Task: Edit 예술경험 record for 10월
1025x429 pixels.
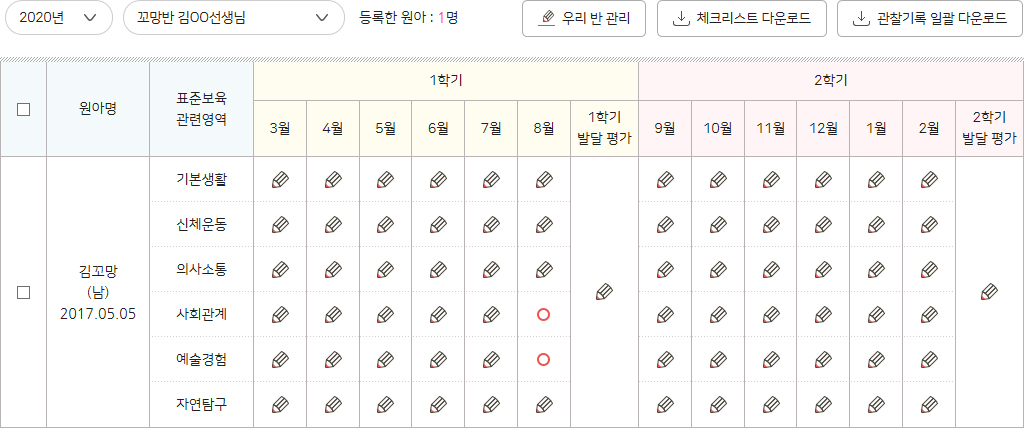Action: [718, 360]
